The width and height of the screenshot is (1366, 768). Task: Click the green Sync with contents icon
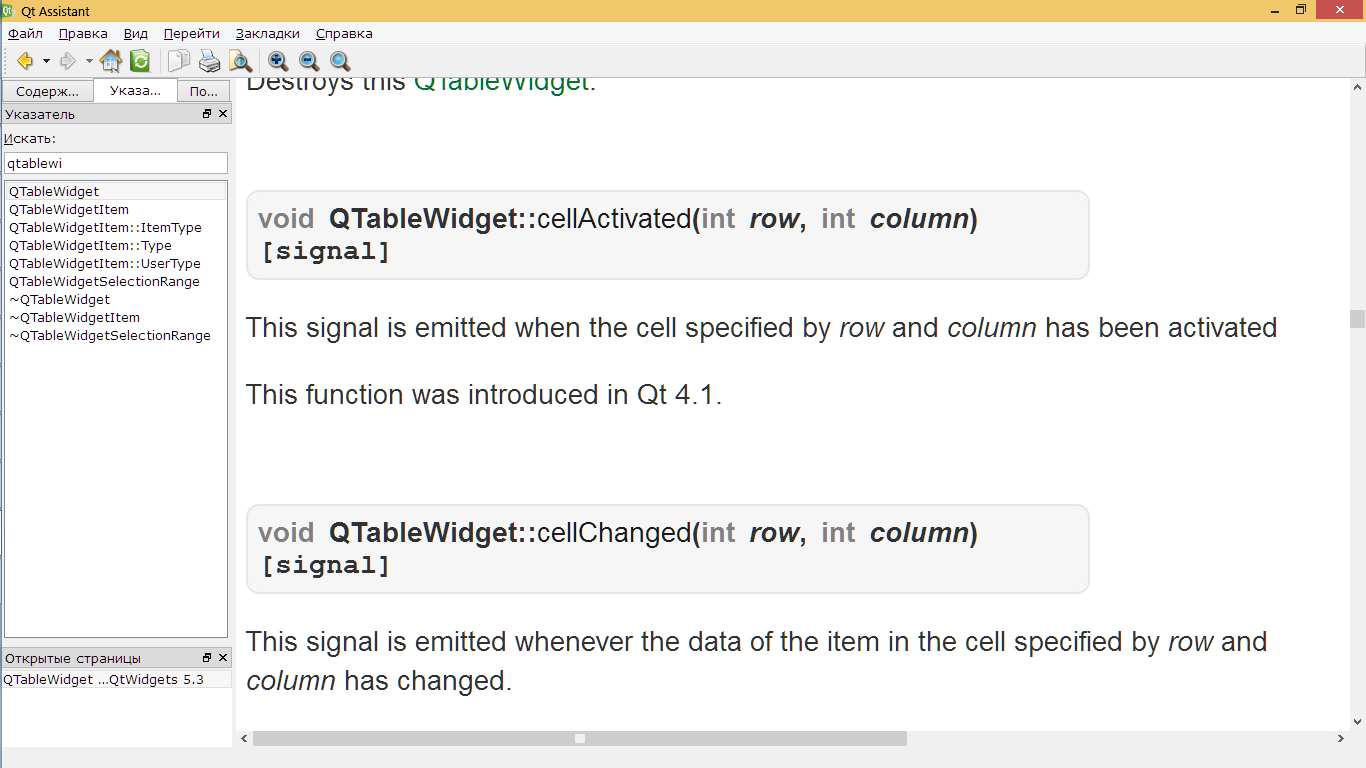(140, 61)
